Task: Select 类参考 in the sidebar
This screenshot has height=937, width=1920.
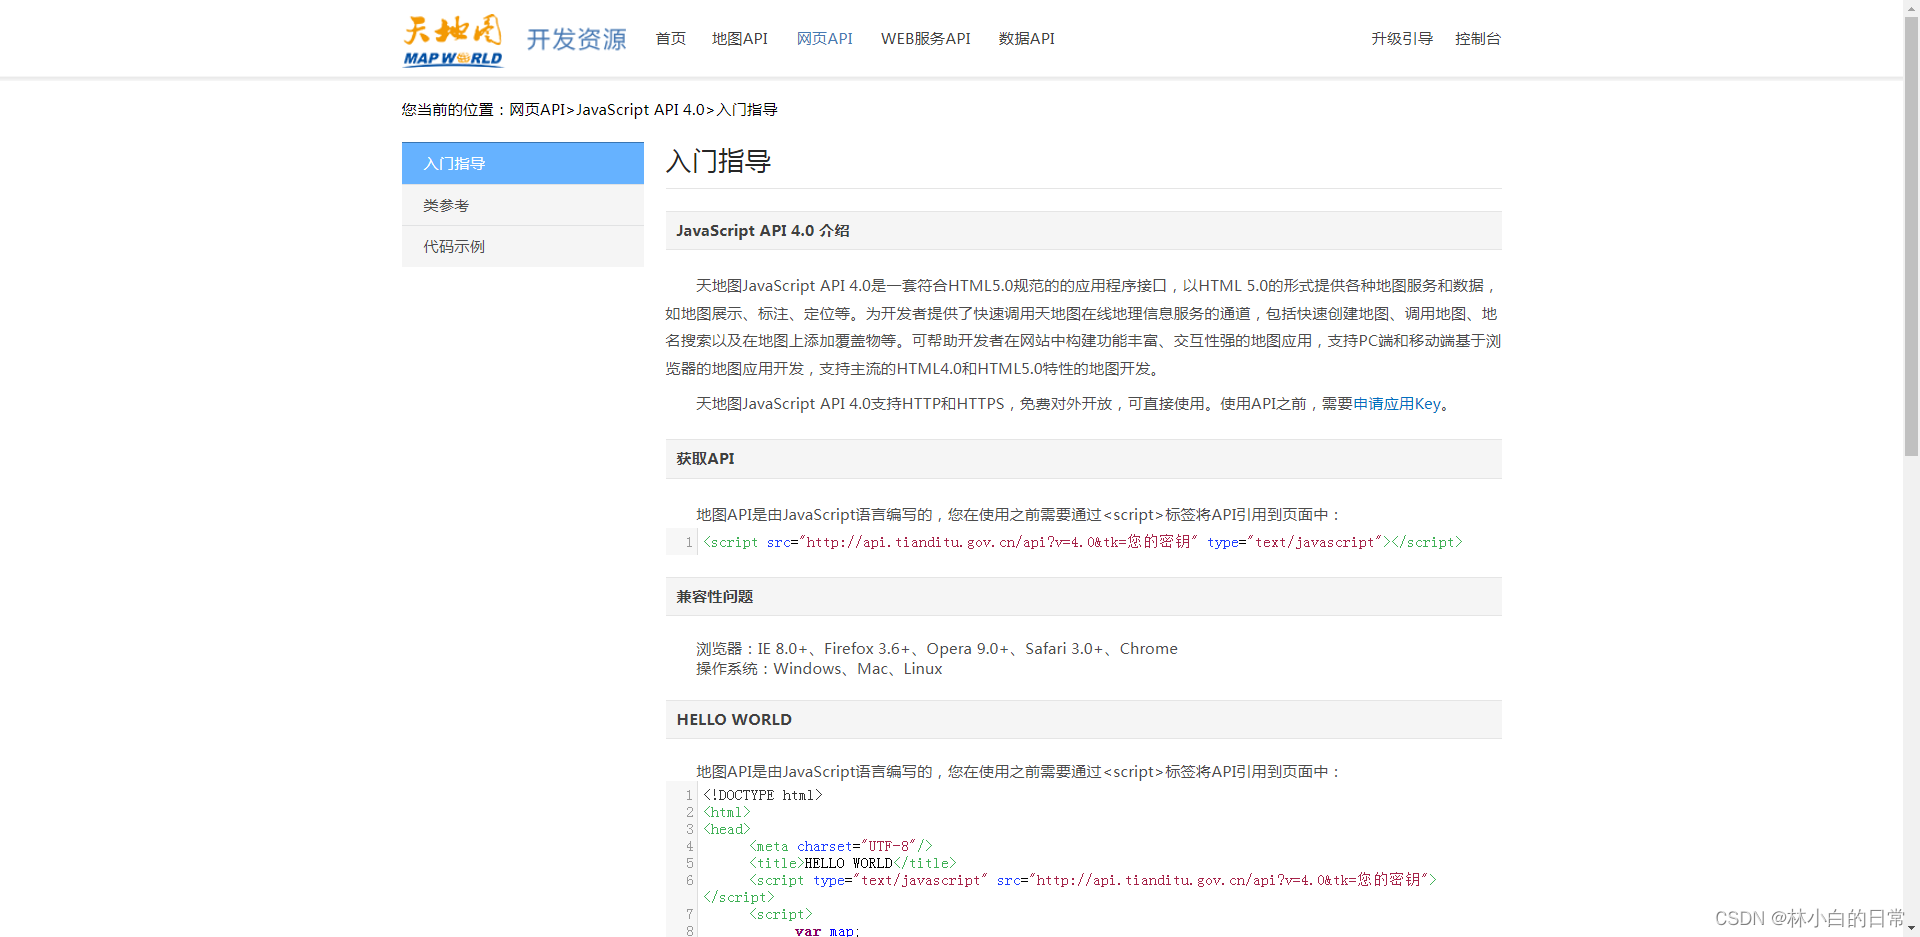Action: [x=523, y=205]
